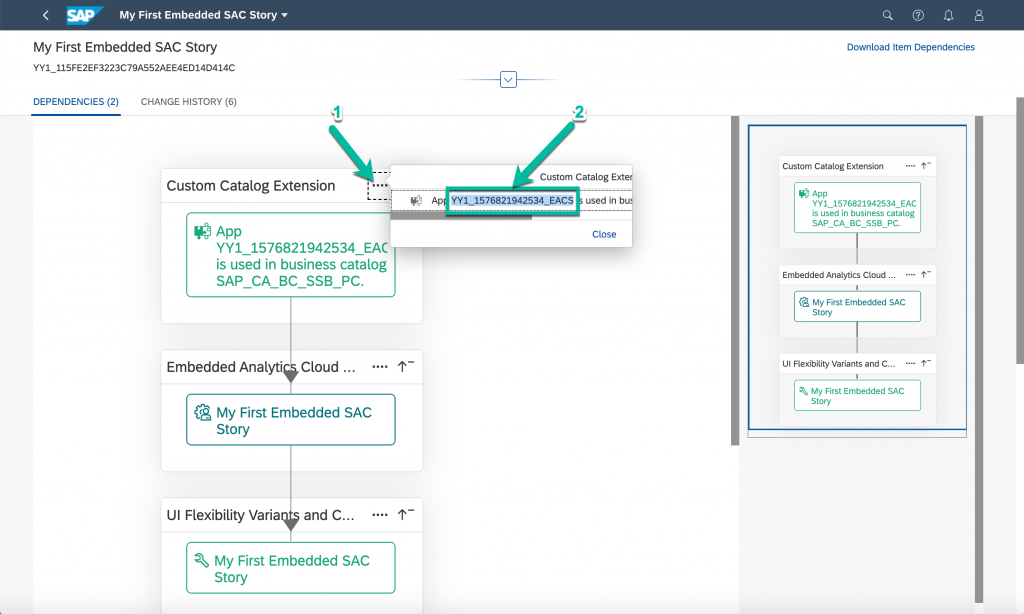The width and height of the screenshot is (1024, 614).
Task: Collapse the UI Flexibility Variants group in the main graph
Action: coord(406,515)
